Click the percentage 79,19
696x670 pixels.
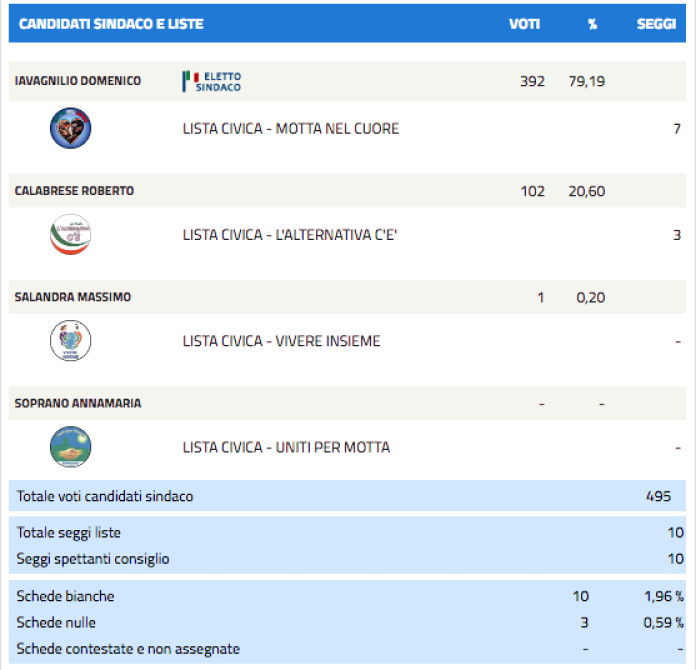tap(587, 81)
